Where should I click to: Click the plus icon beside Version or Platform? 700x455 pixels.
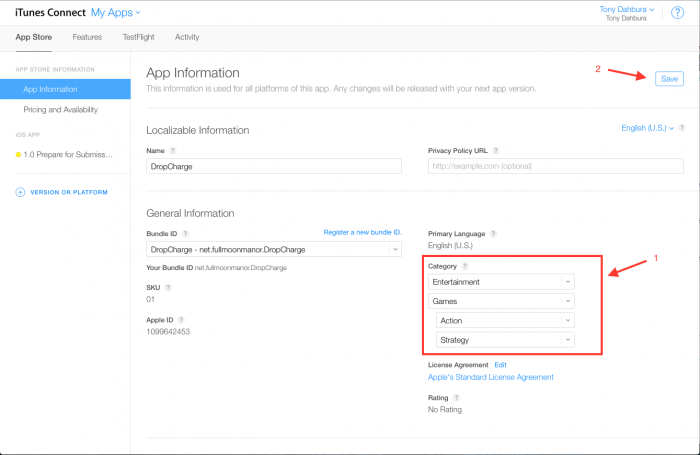coord(20,192)
